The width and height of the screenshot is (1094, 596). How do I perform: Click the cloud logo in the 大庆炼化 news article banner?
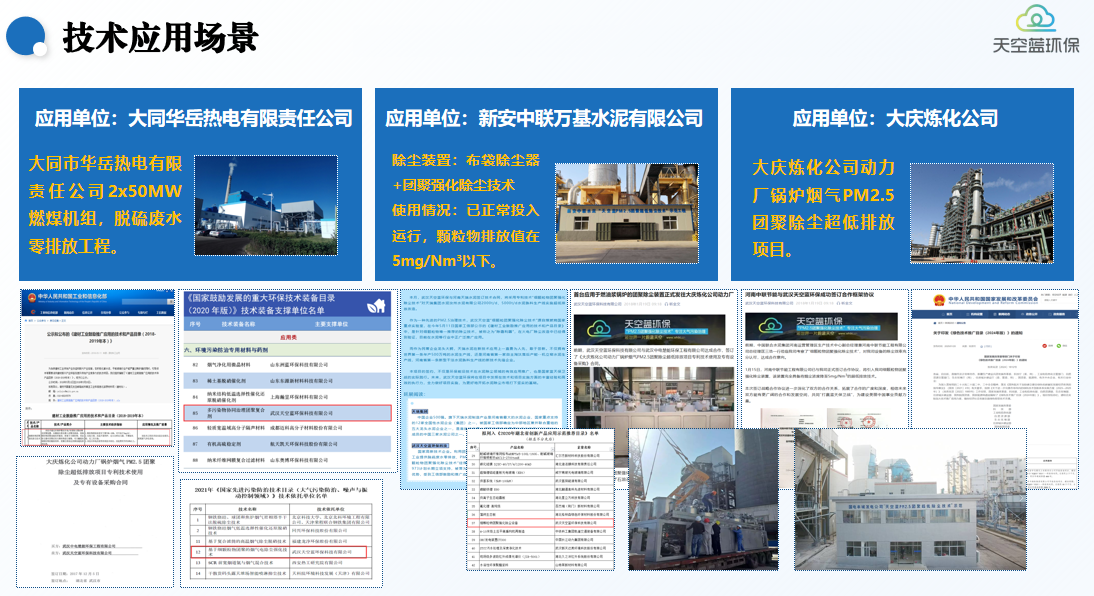click(598, 329)
